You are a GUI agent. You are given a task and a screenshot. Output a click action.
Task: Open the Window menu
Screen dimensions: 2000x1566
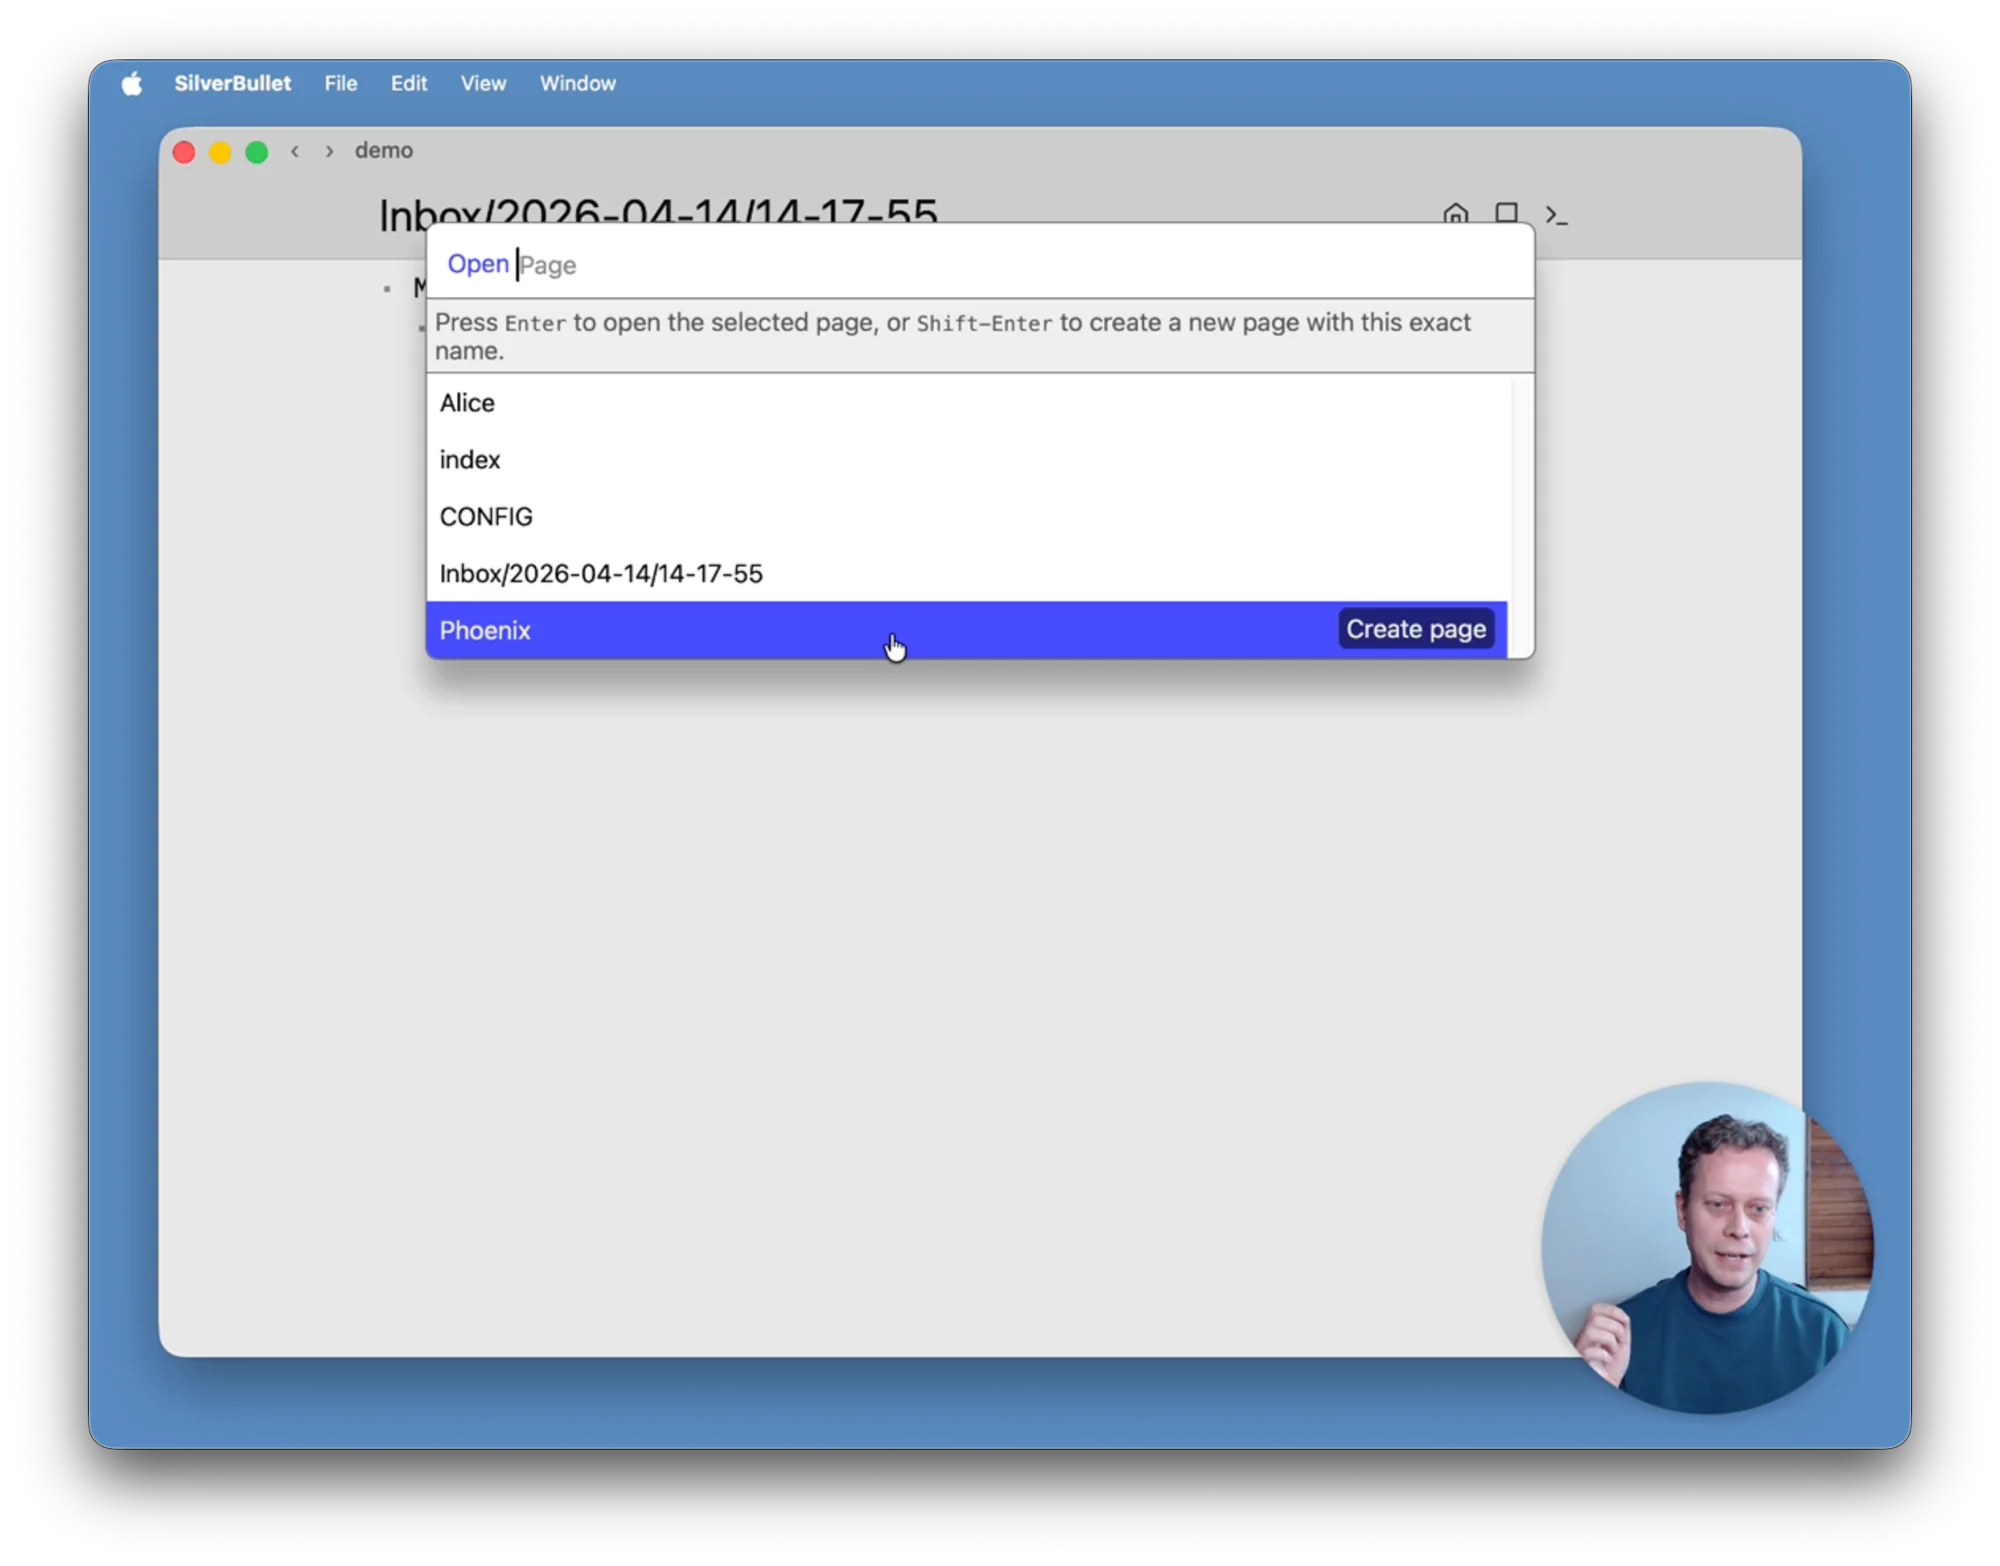577,84
